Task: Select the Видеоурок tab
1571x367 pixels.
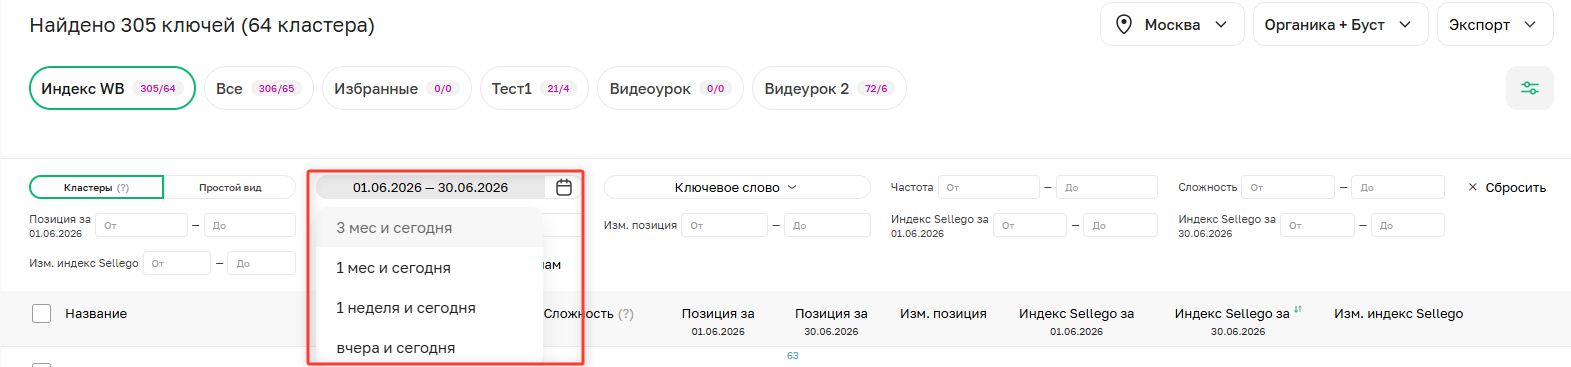Action: coord(670,88)
